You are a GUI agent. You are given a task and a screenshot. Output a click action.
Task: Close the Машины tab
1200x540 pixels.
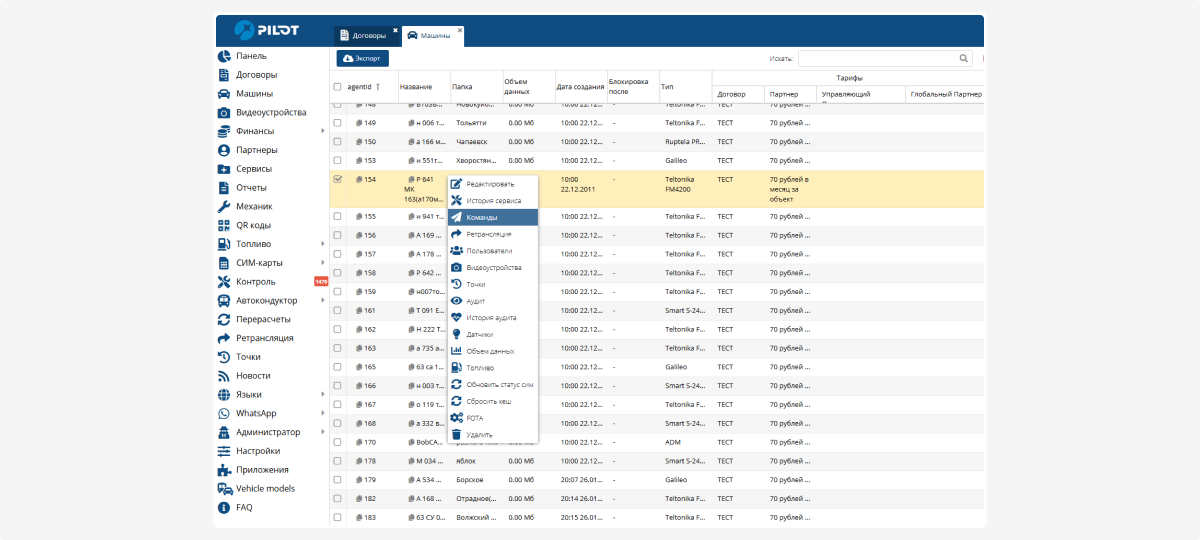click(460, 30)
